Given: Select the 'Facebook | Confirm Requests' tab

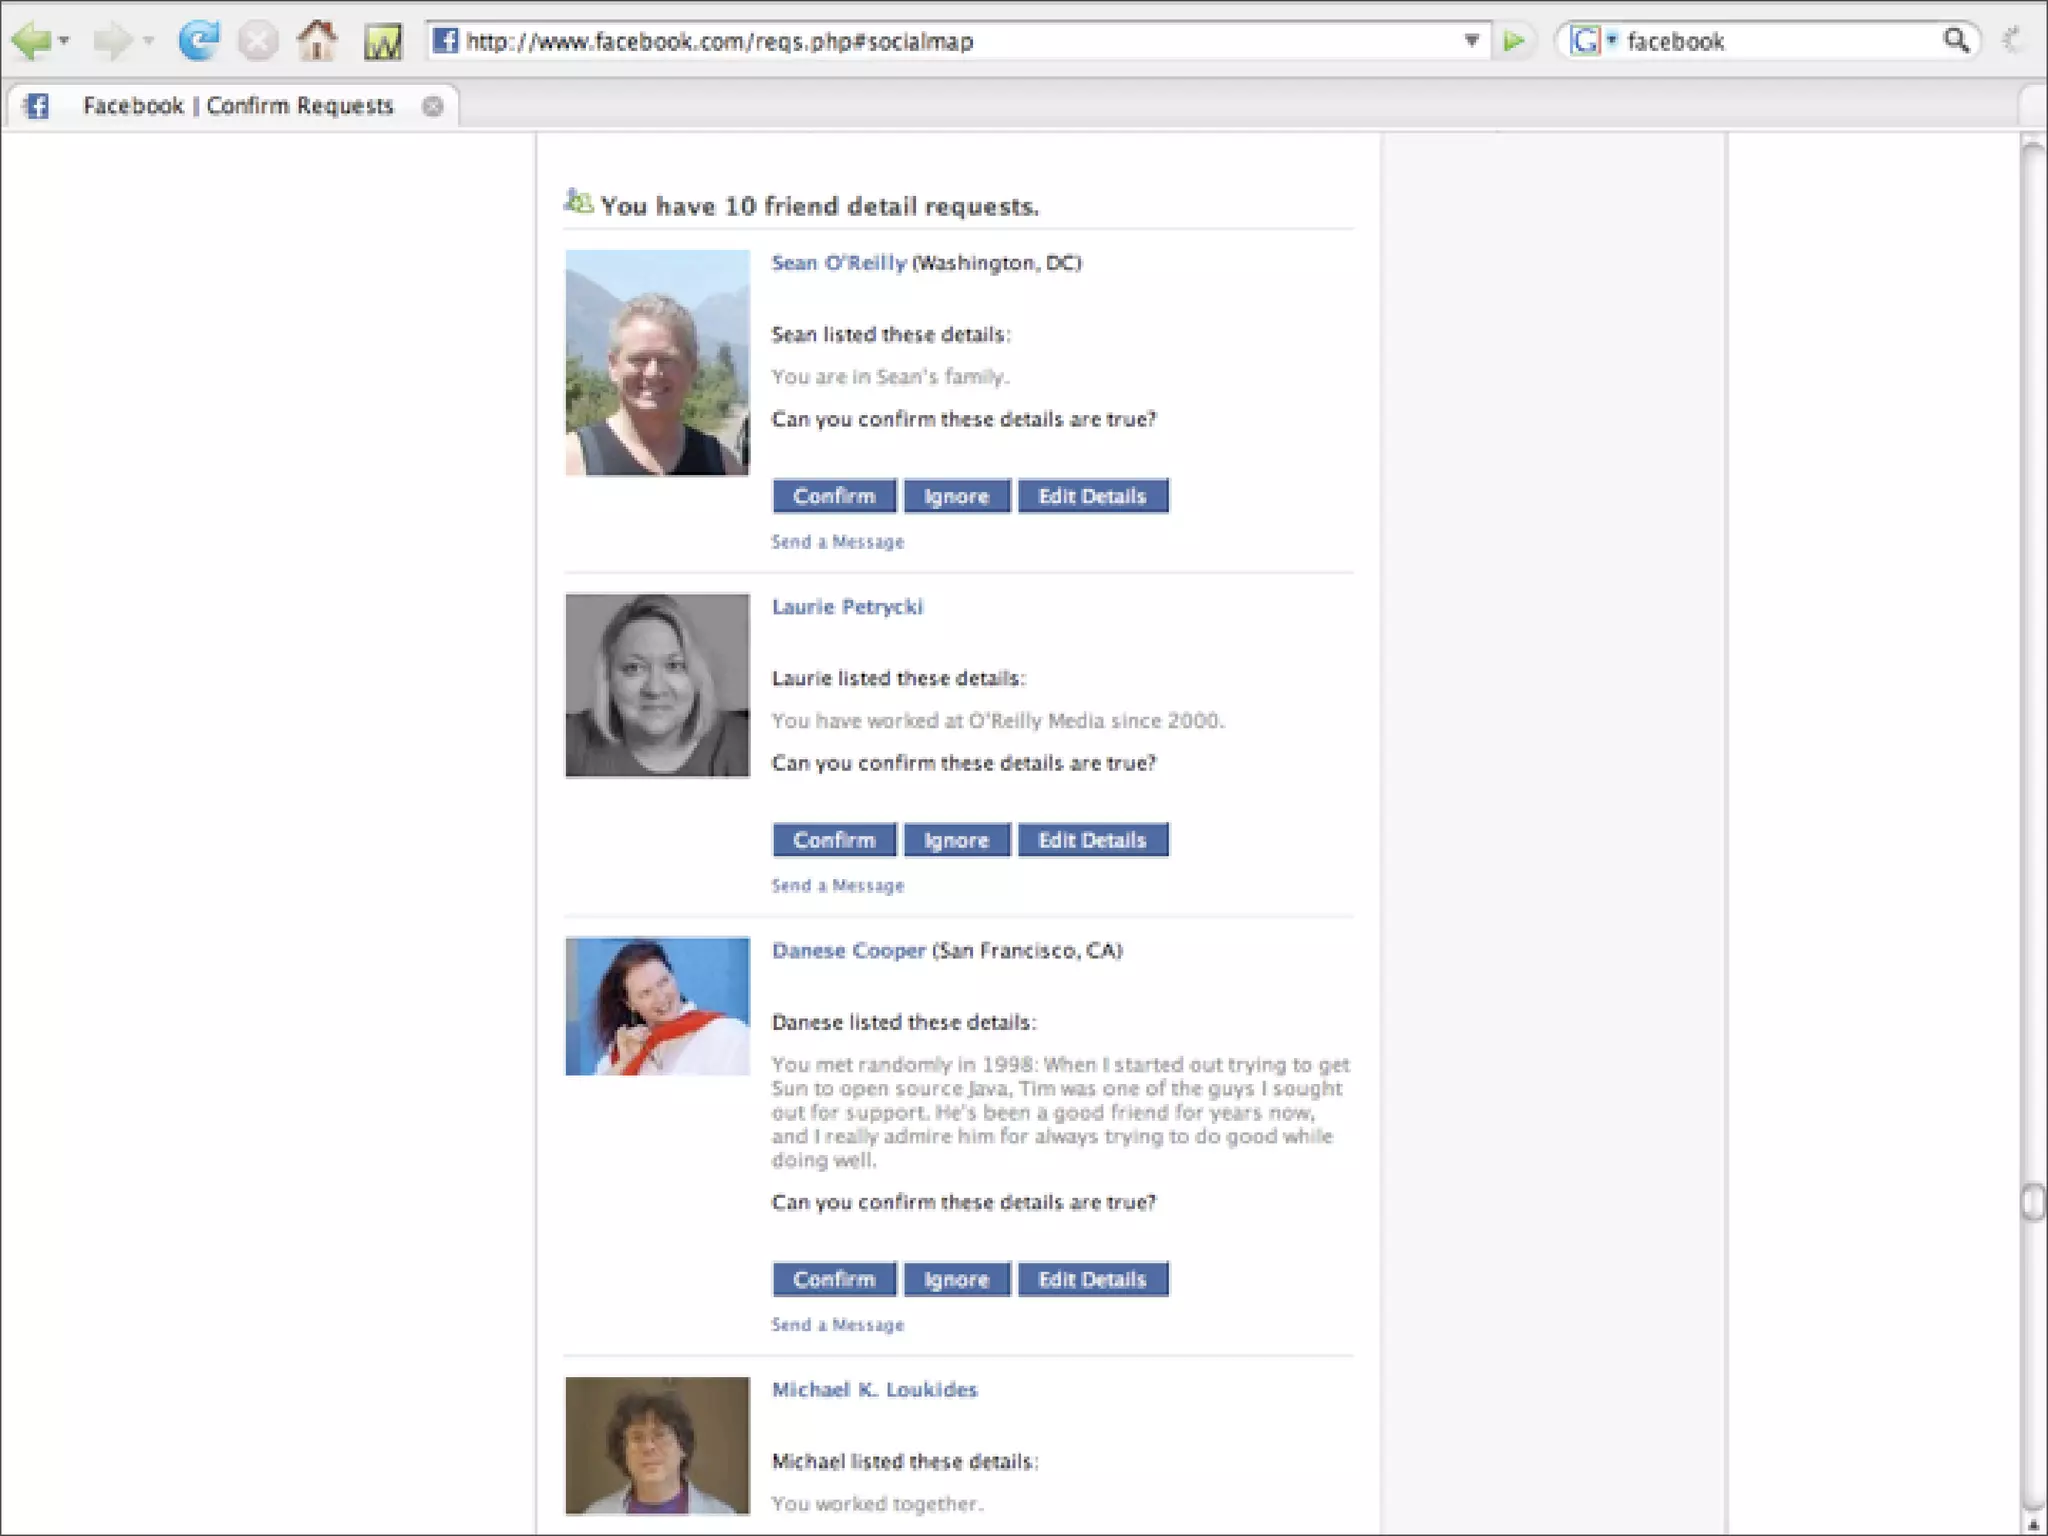Looking at the screenshot, I should pyautogui.click(x=232, y=106).
